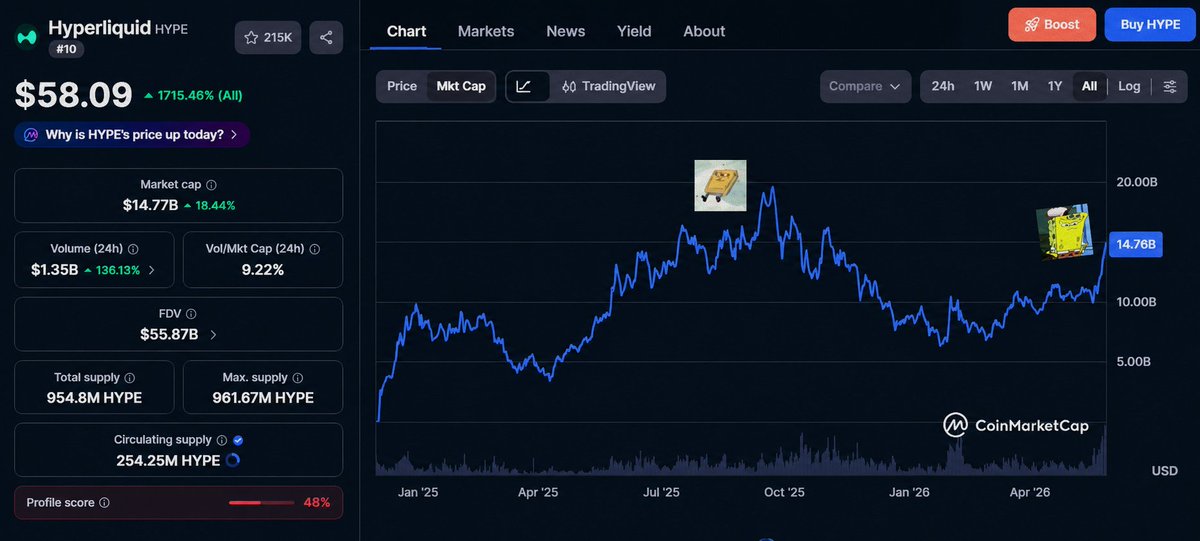This screenshot has width=1200, height=541.
Task: Click the 254.25M HYPE circulating supply value
Action: point(168,461)
